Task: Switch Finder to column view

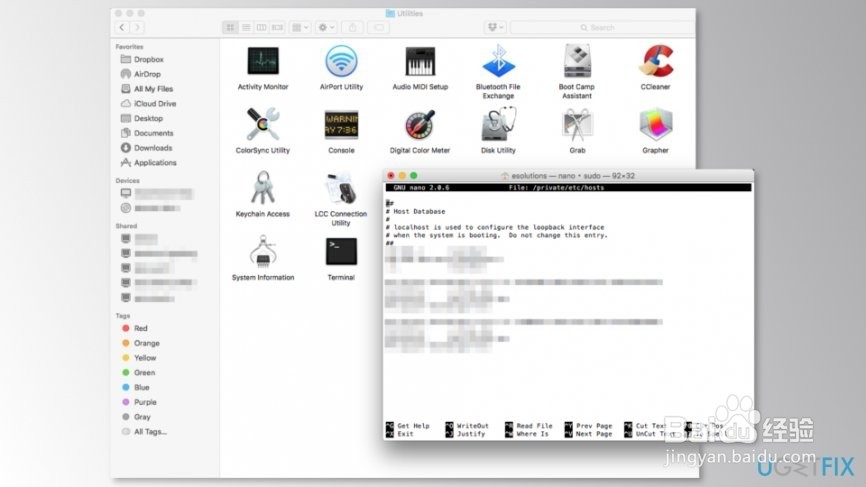Action: pos(261,27)
